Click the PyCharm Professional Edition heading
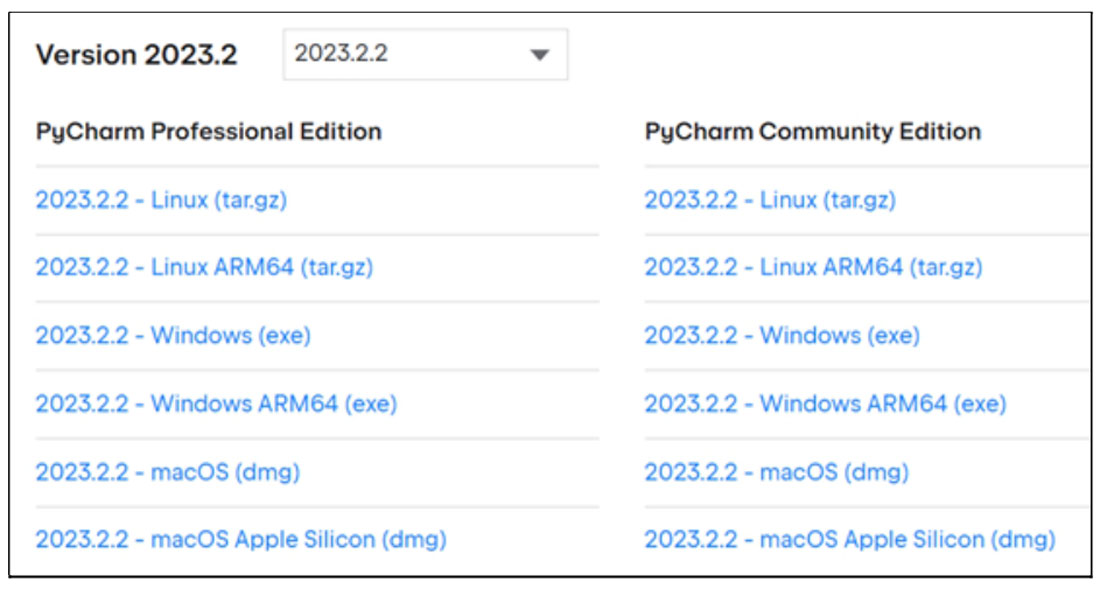Viewport: 1100px width, 589px height. coord(208,132)
